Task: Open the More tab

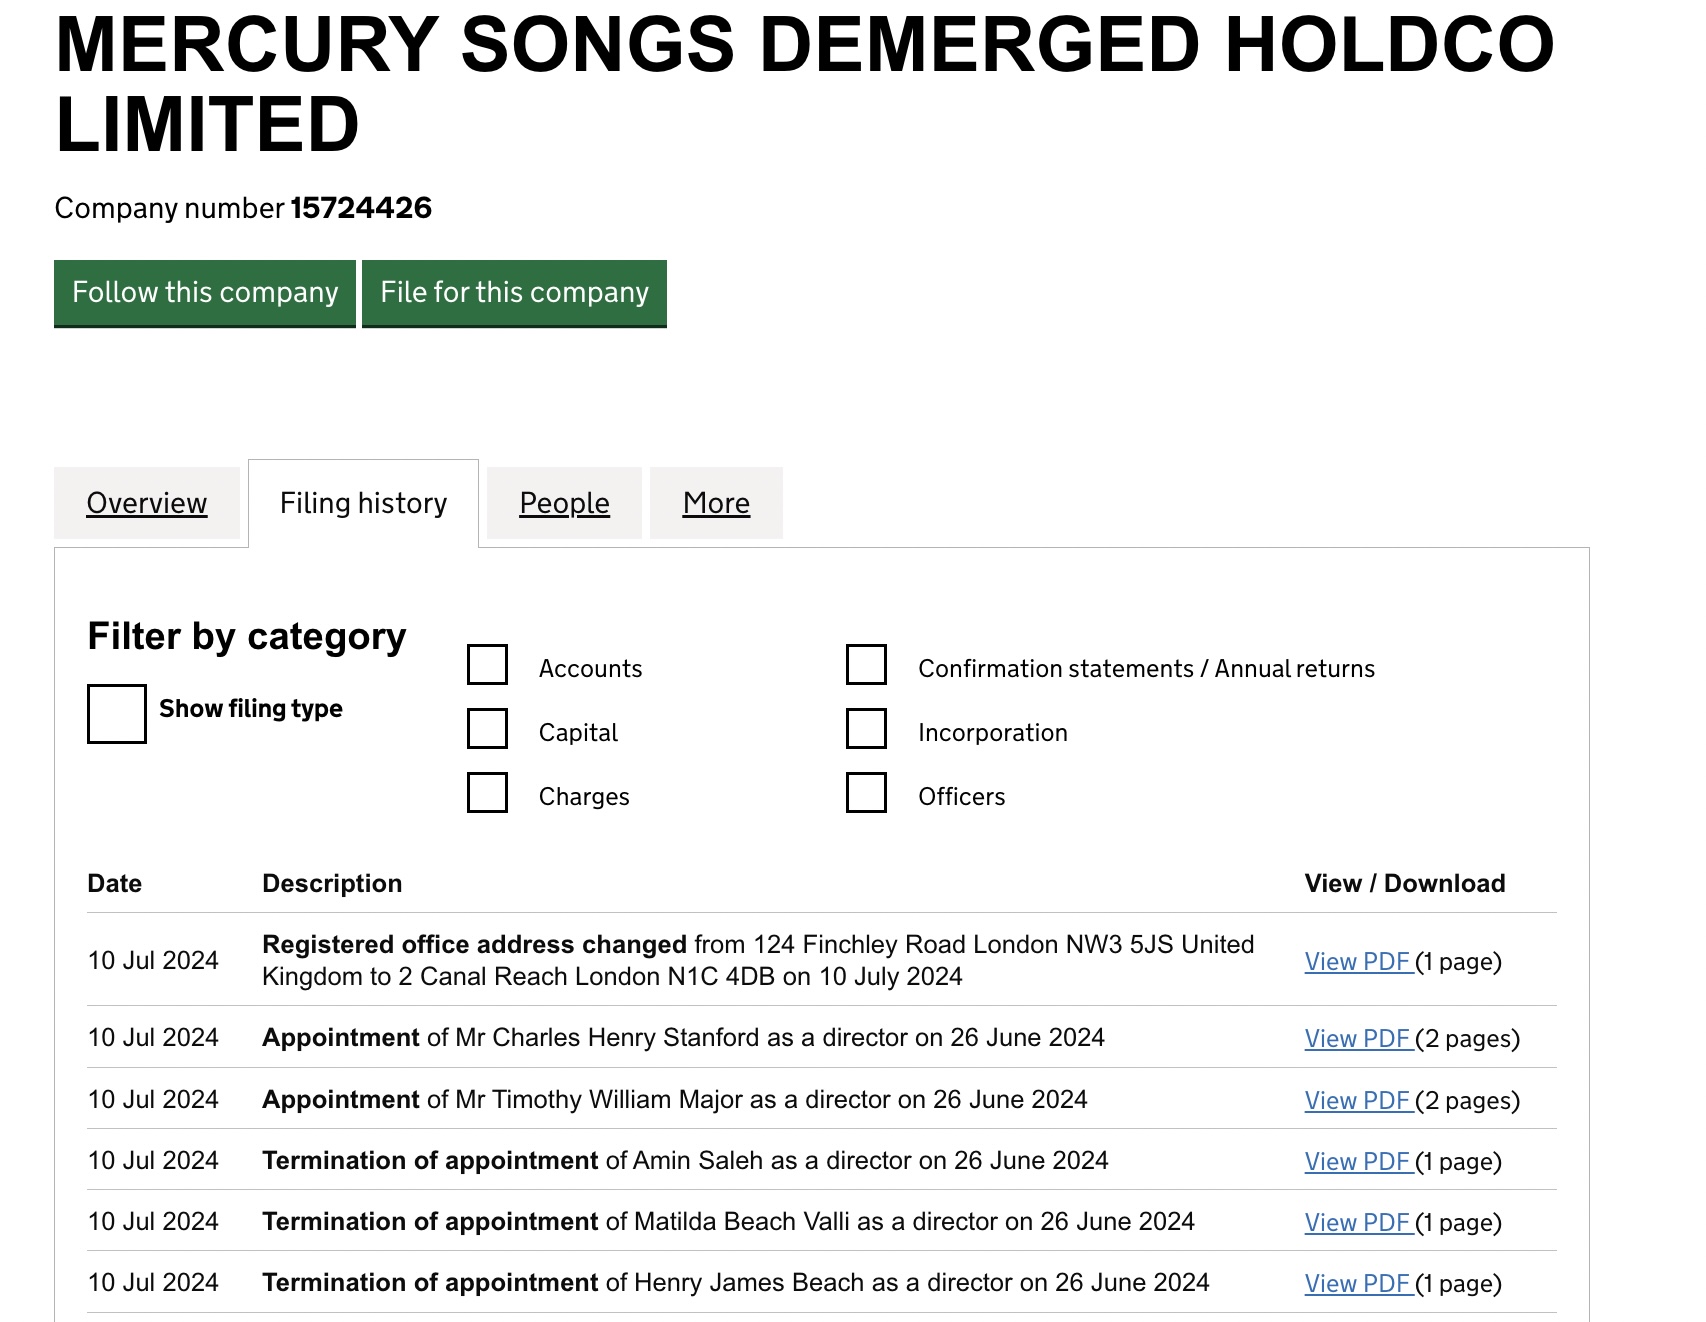Action: pyautogui.click(x=716, y=503)
